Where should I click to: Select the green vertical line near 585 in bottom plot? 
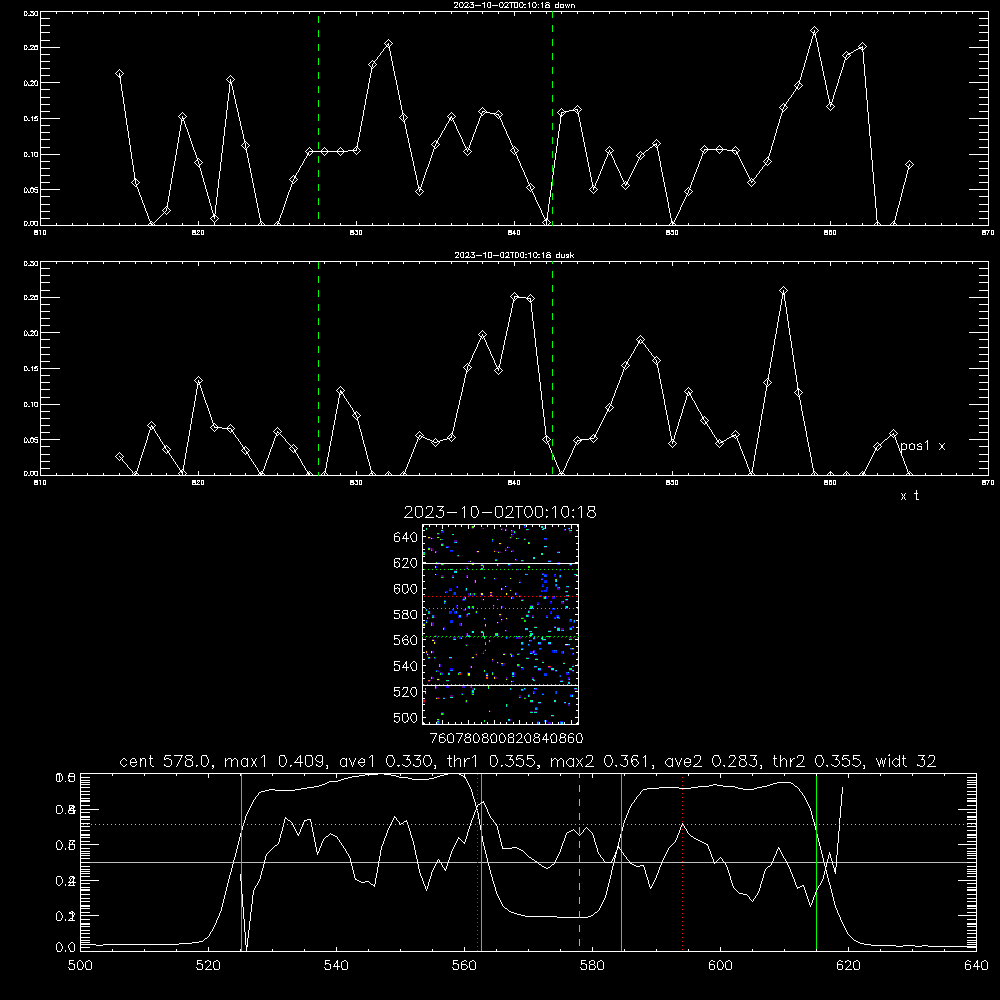(622, 861)
